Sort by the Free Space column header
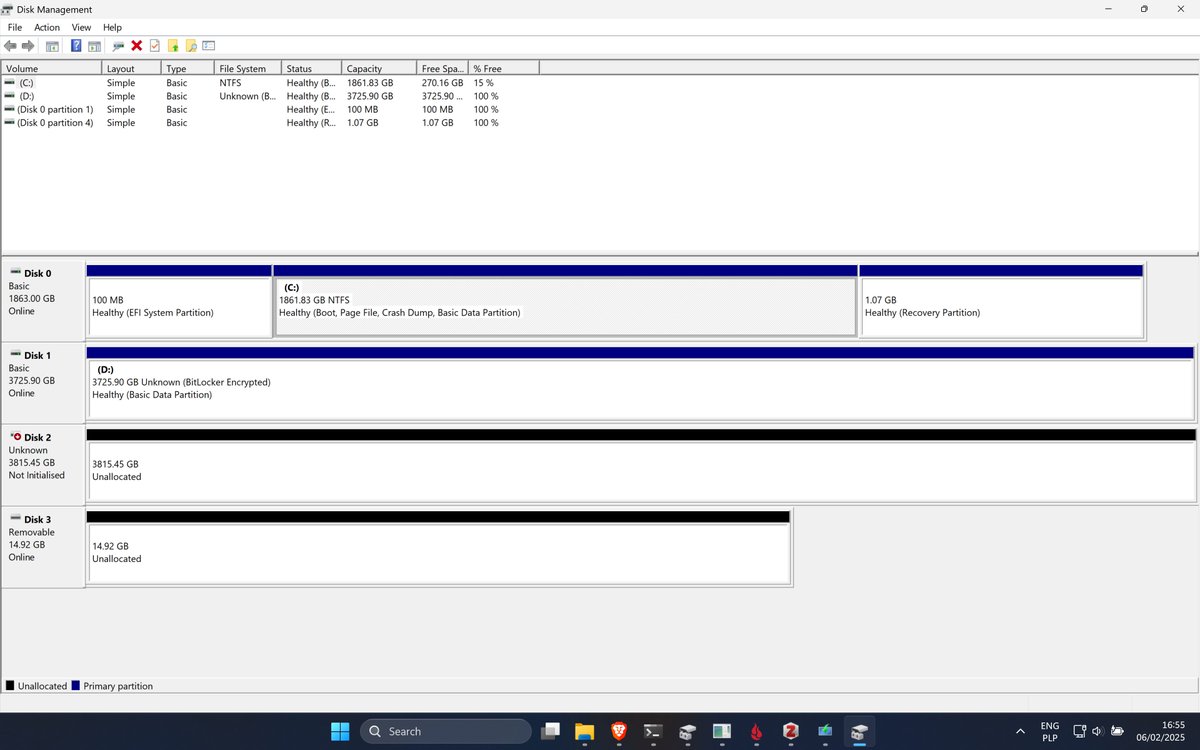Viewport: 1200px width, 750px height. point(442,69)
